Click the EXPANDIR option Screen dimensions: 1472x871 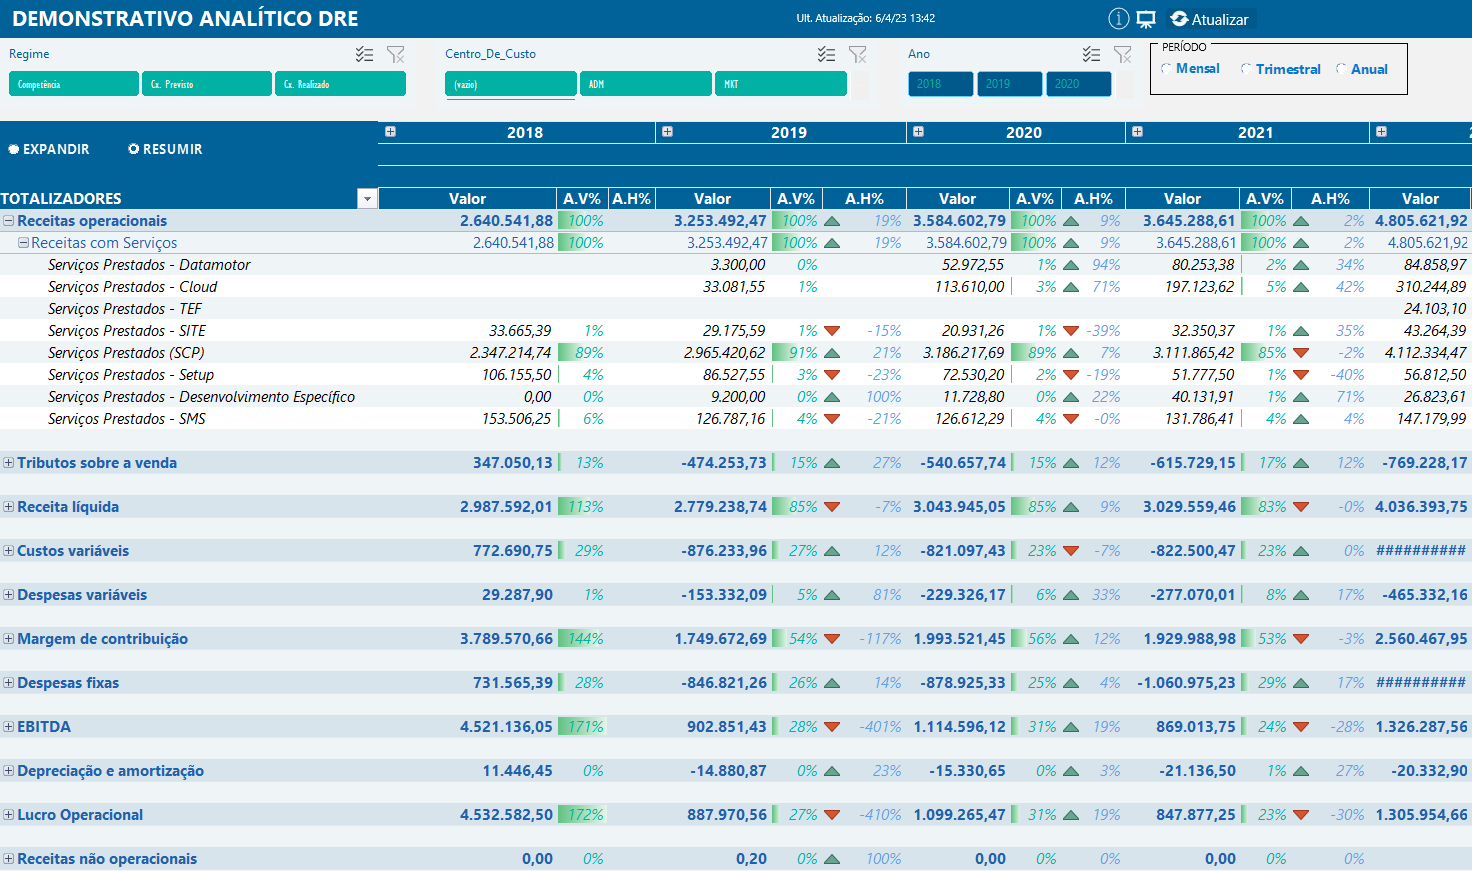click(x=49, y=149)
